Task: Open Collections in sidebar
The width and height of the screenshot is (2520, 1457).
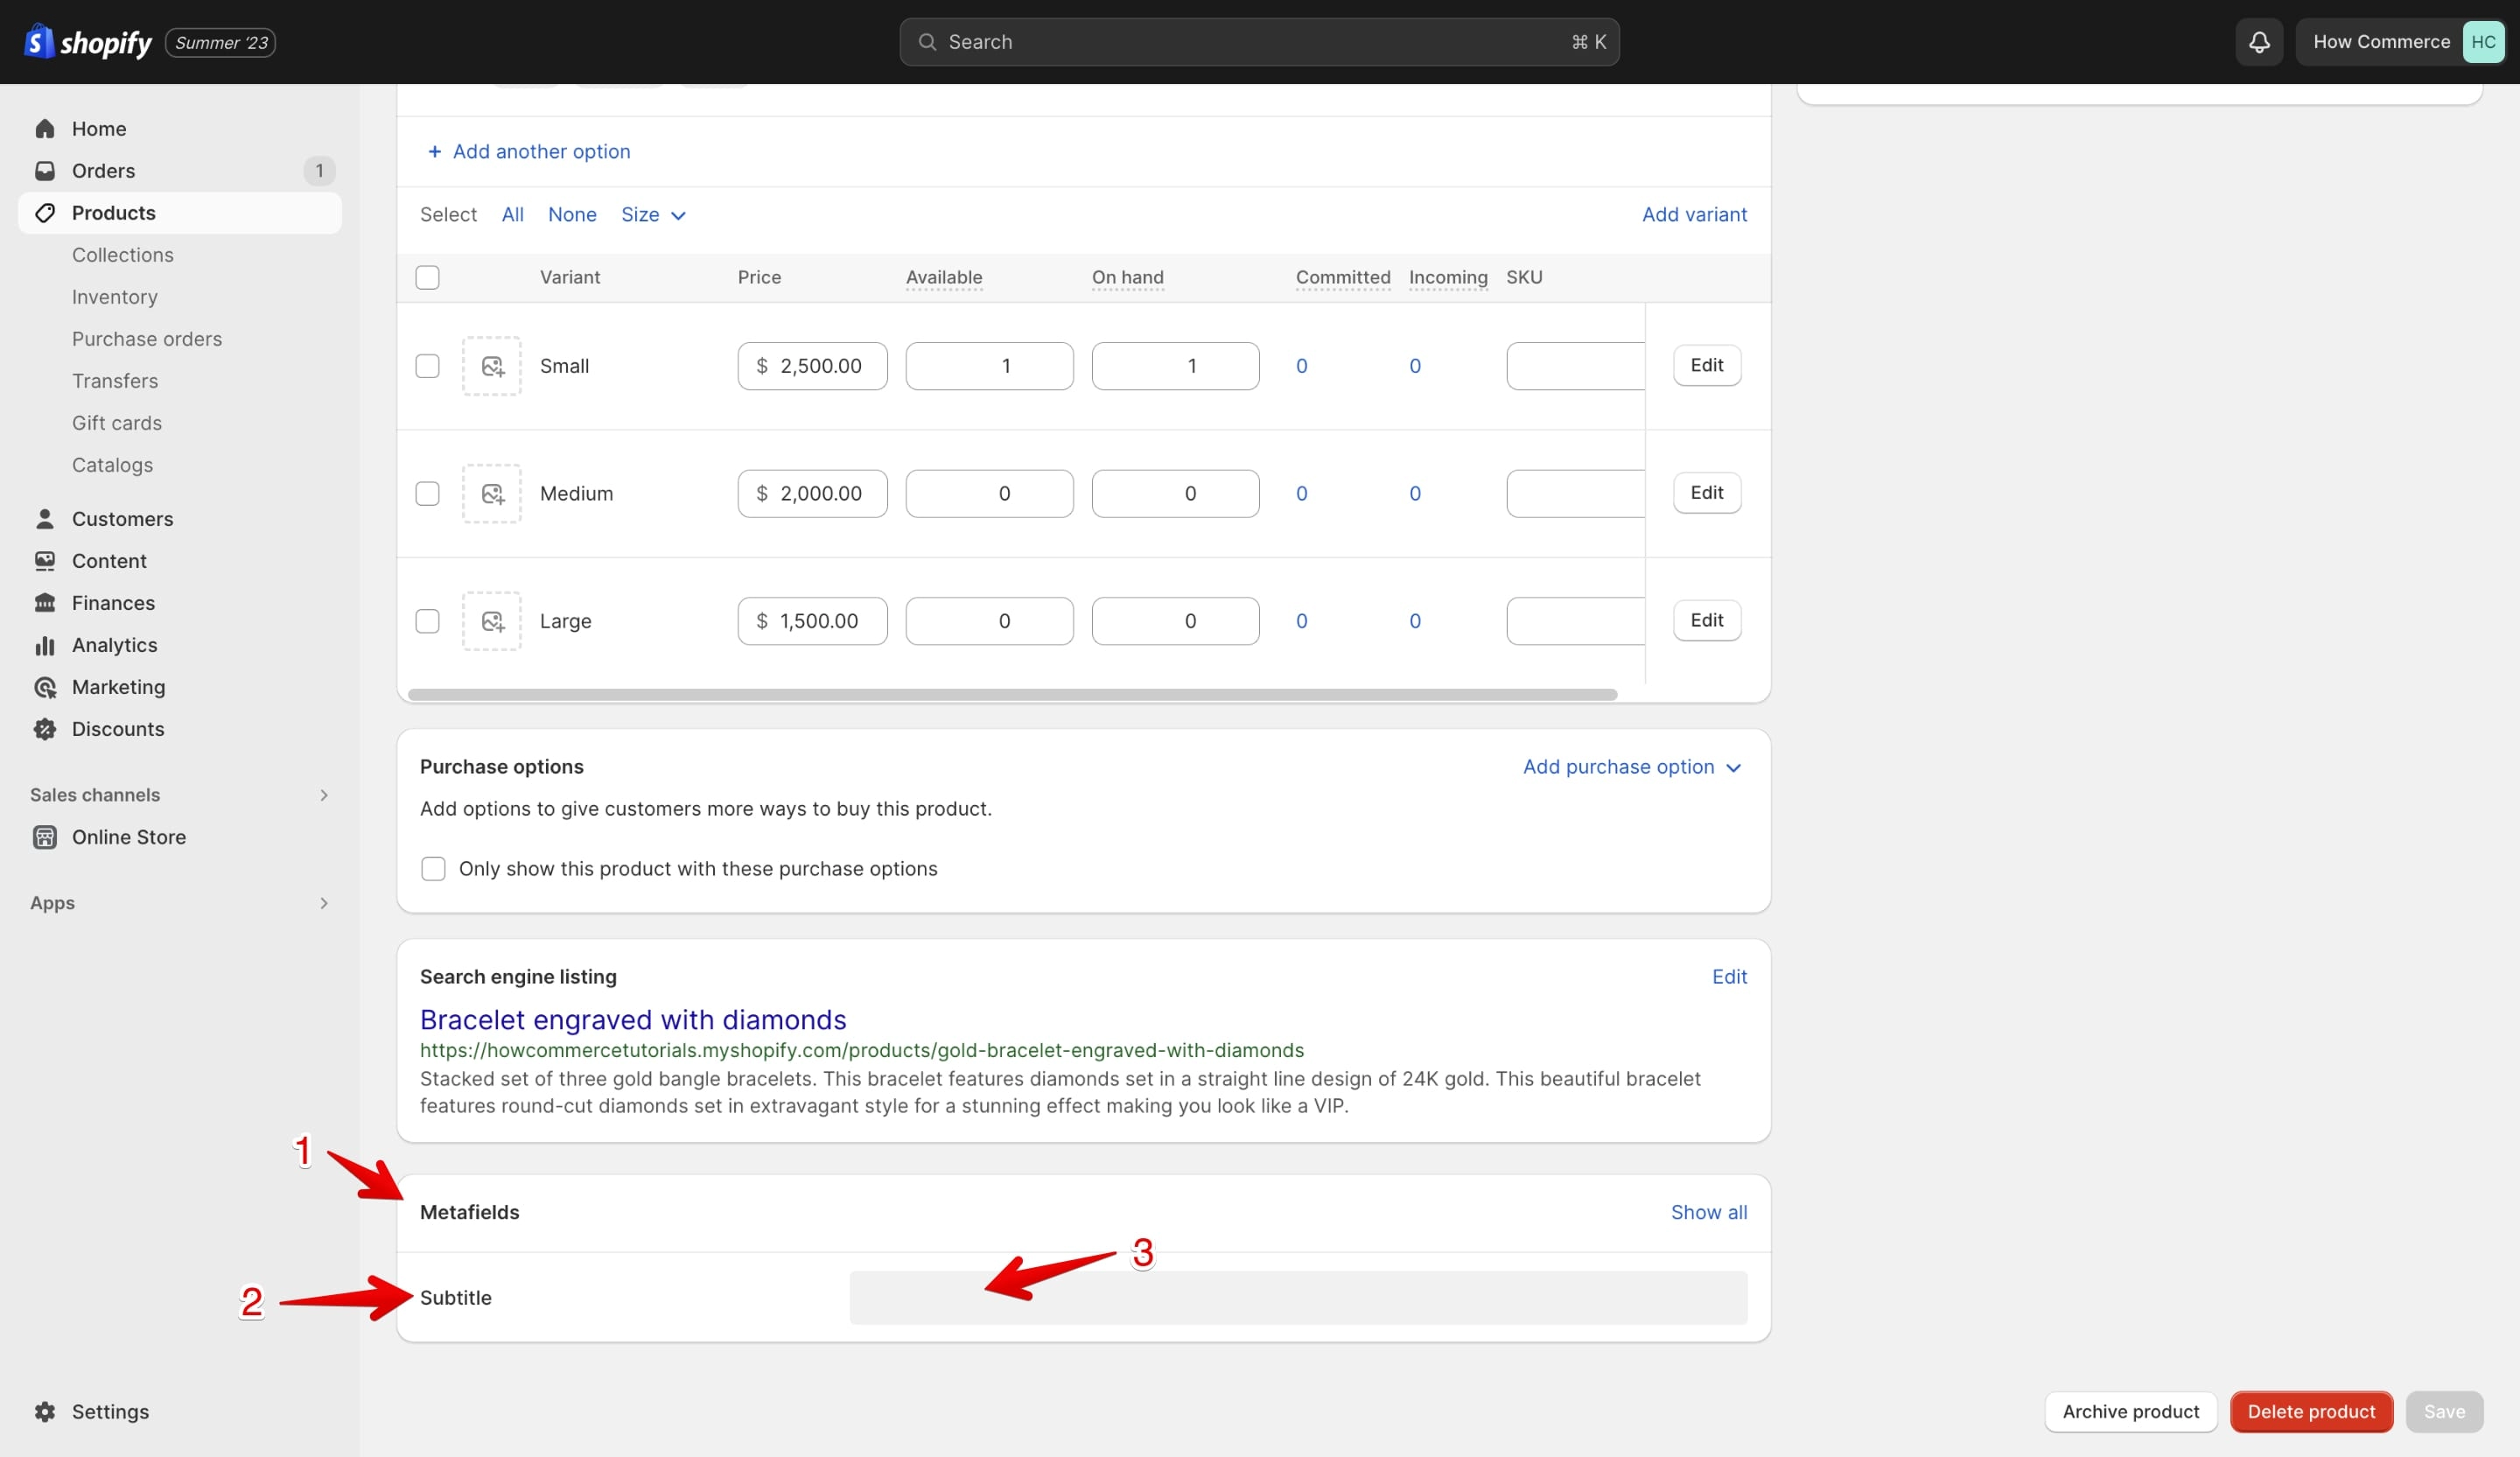Action: (123, 255)
